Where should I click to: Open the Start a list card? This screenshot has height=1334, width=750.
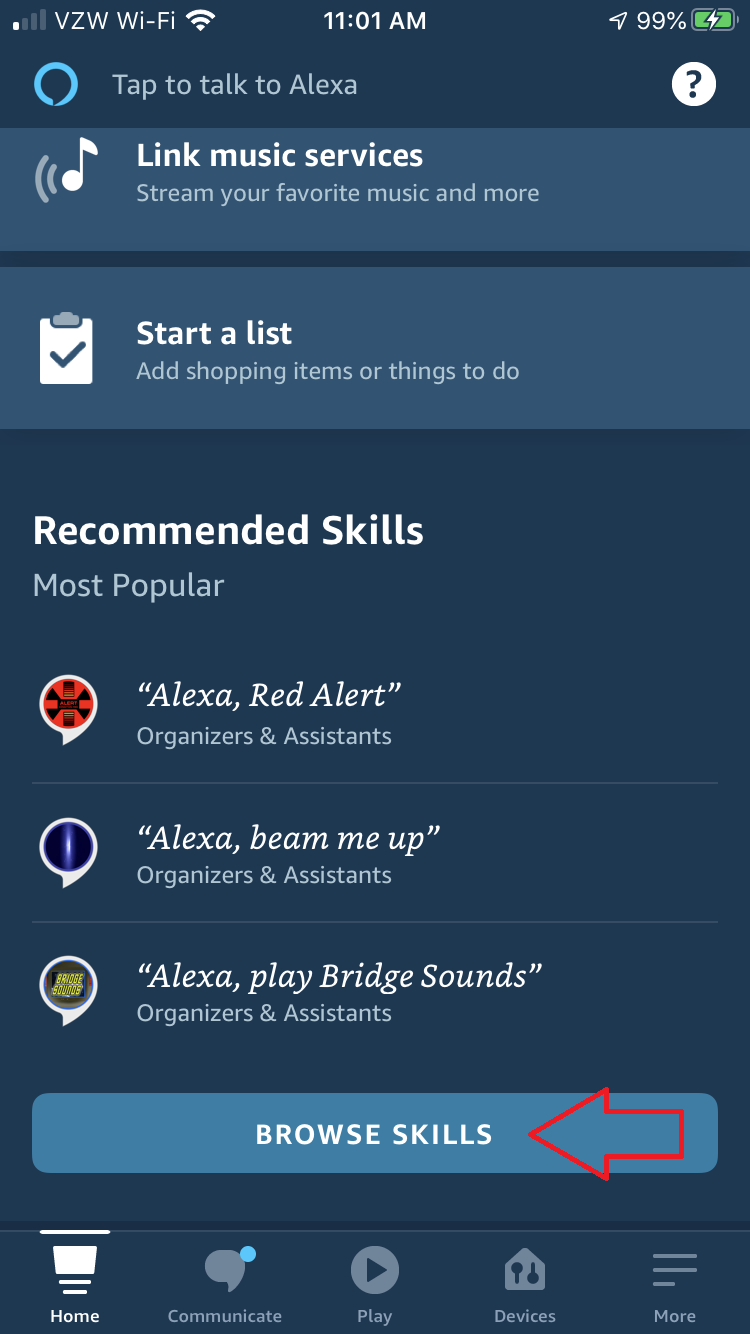coord(375,348)
